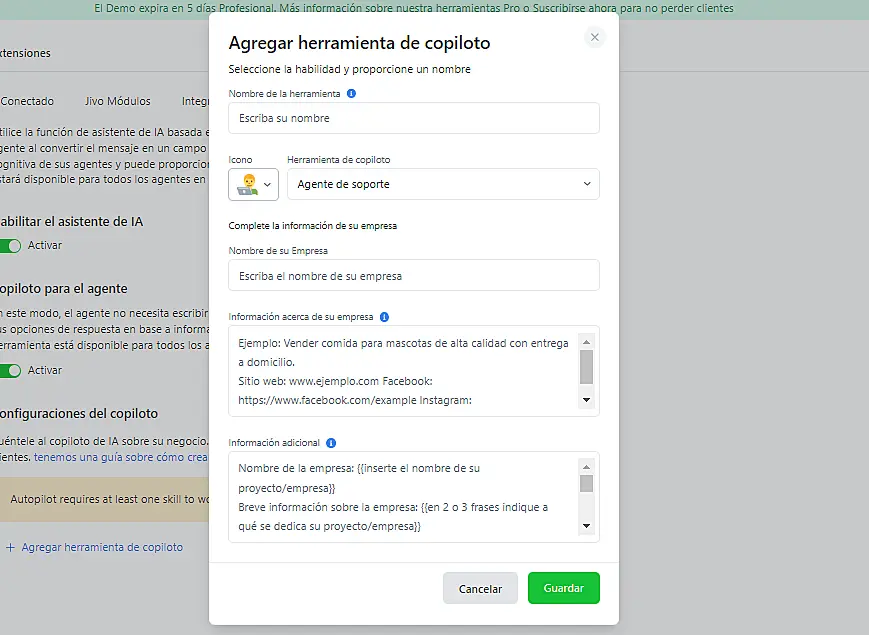
Task: Focus the Nombre de su Empresa field
Action: [x=414, y=275]
